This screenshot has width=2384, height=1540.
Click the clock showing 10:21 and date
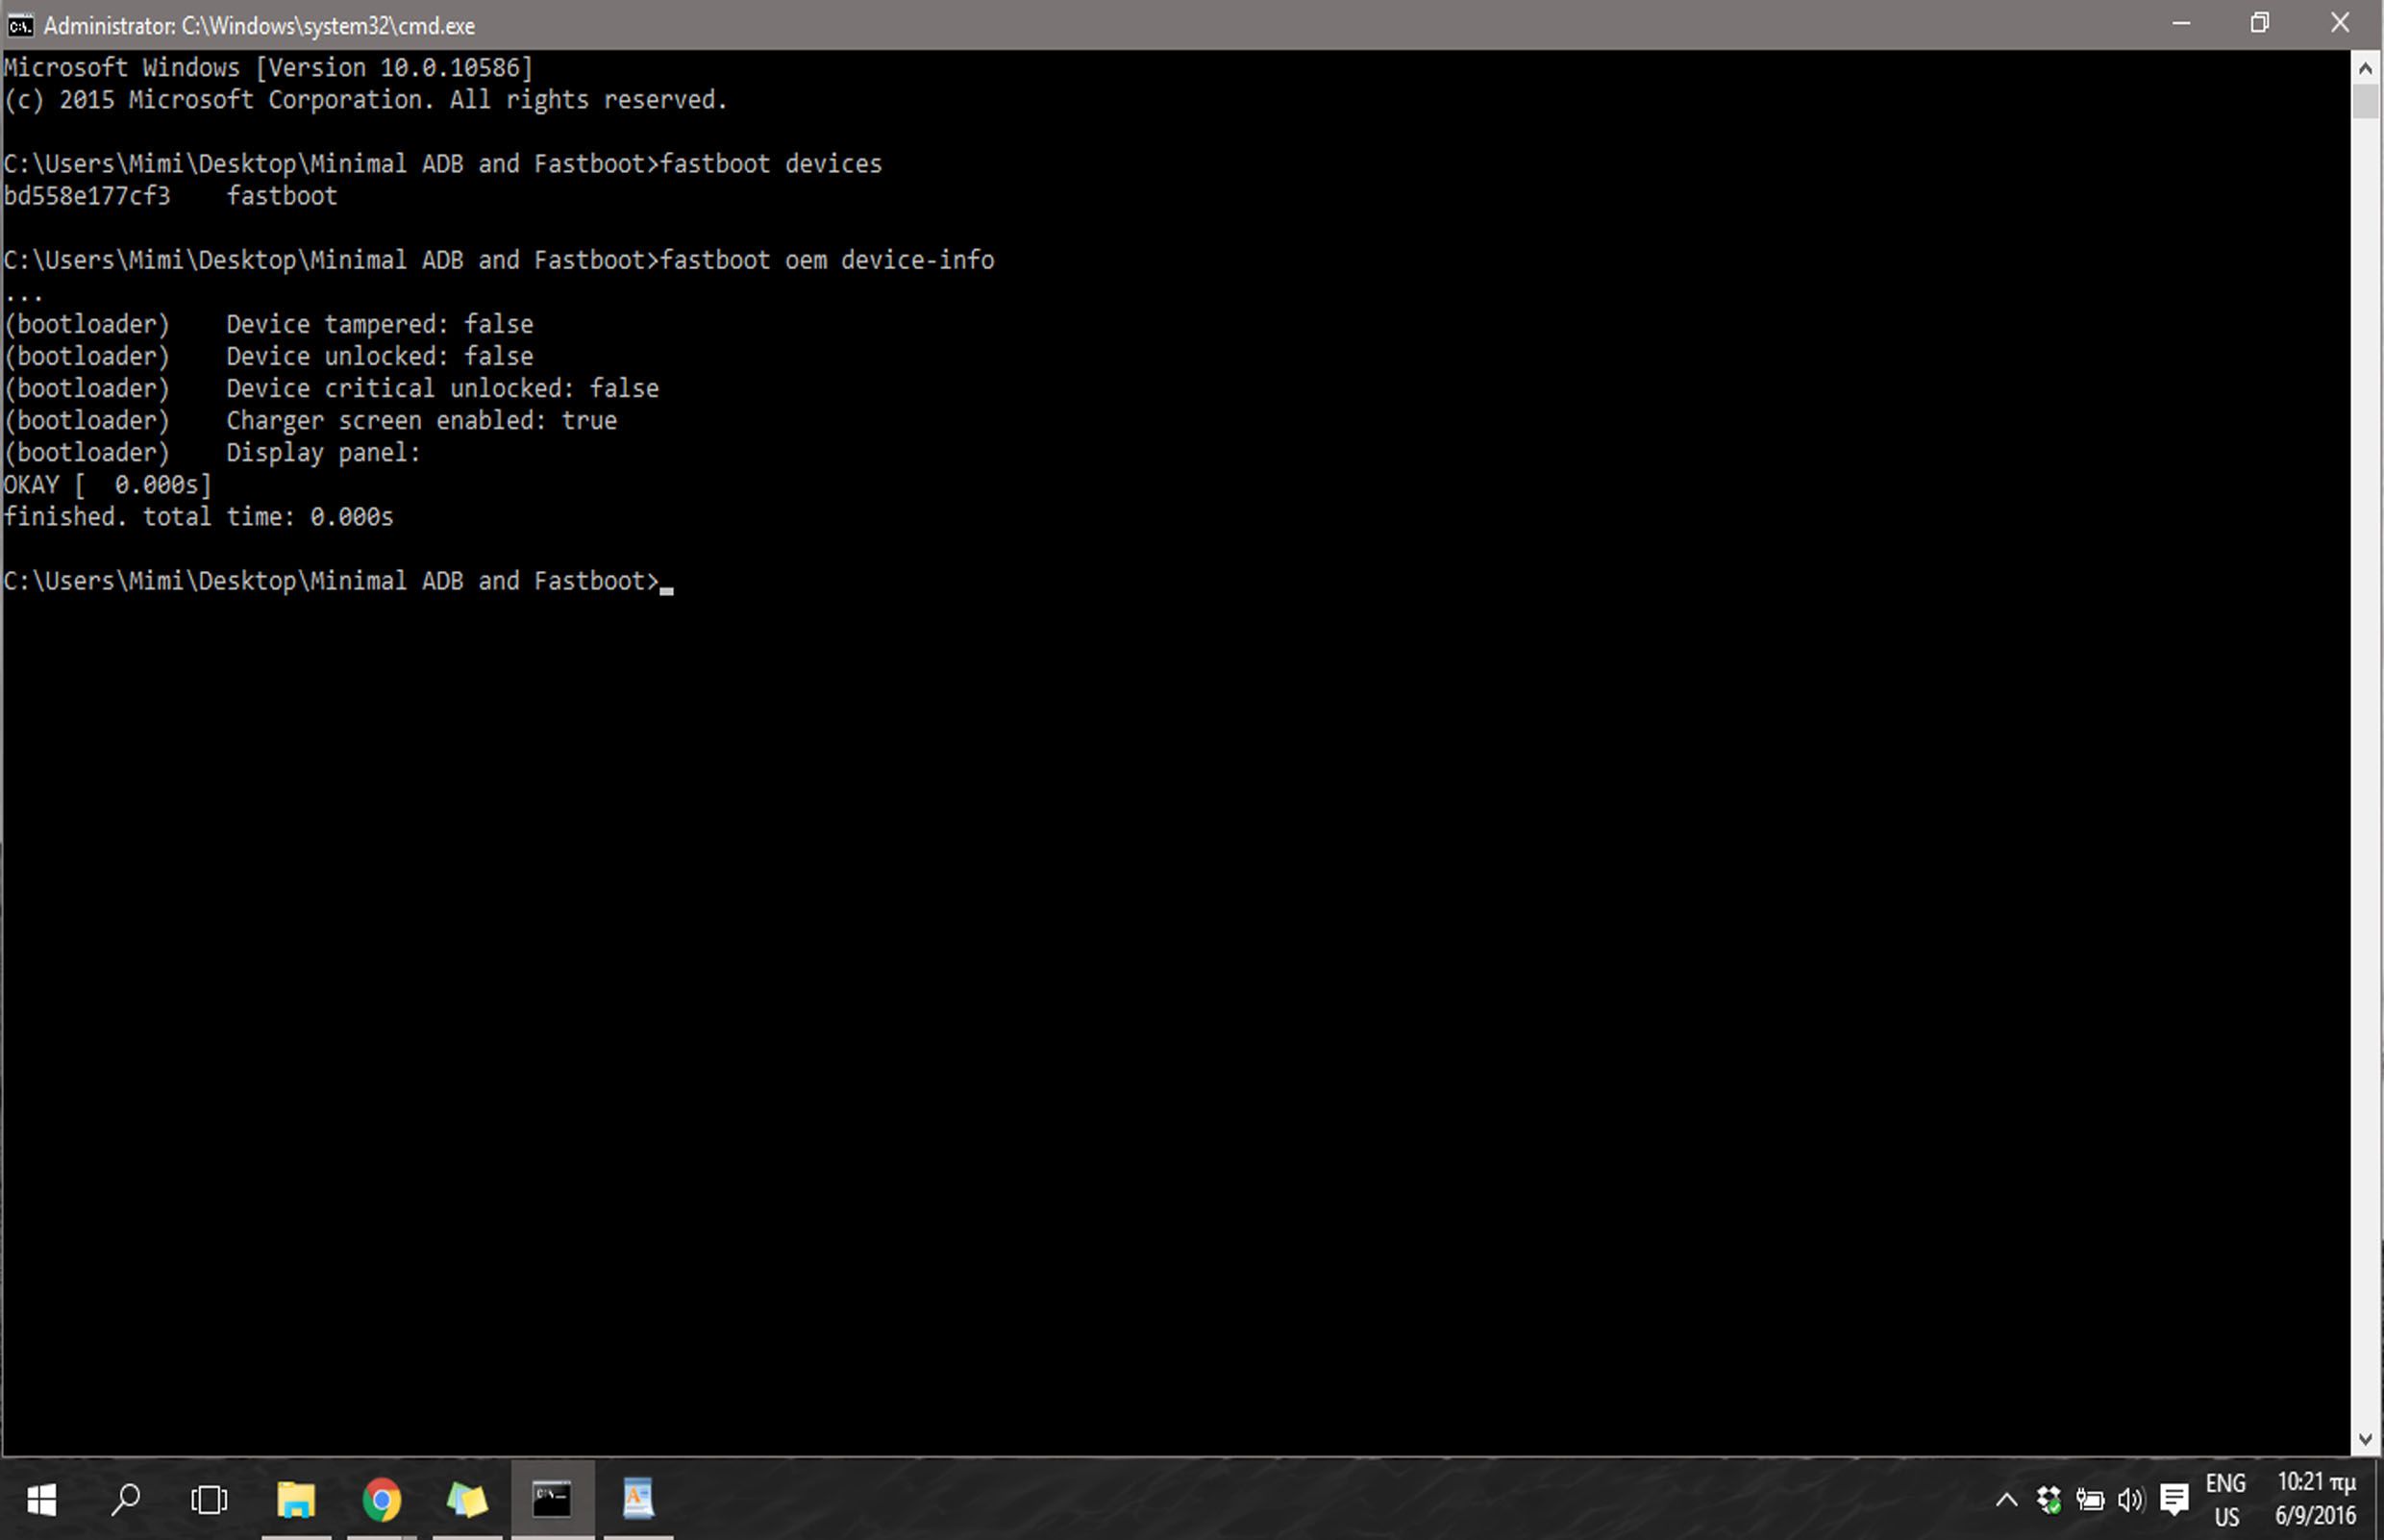pos(2315,1499)
